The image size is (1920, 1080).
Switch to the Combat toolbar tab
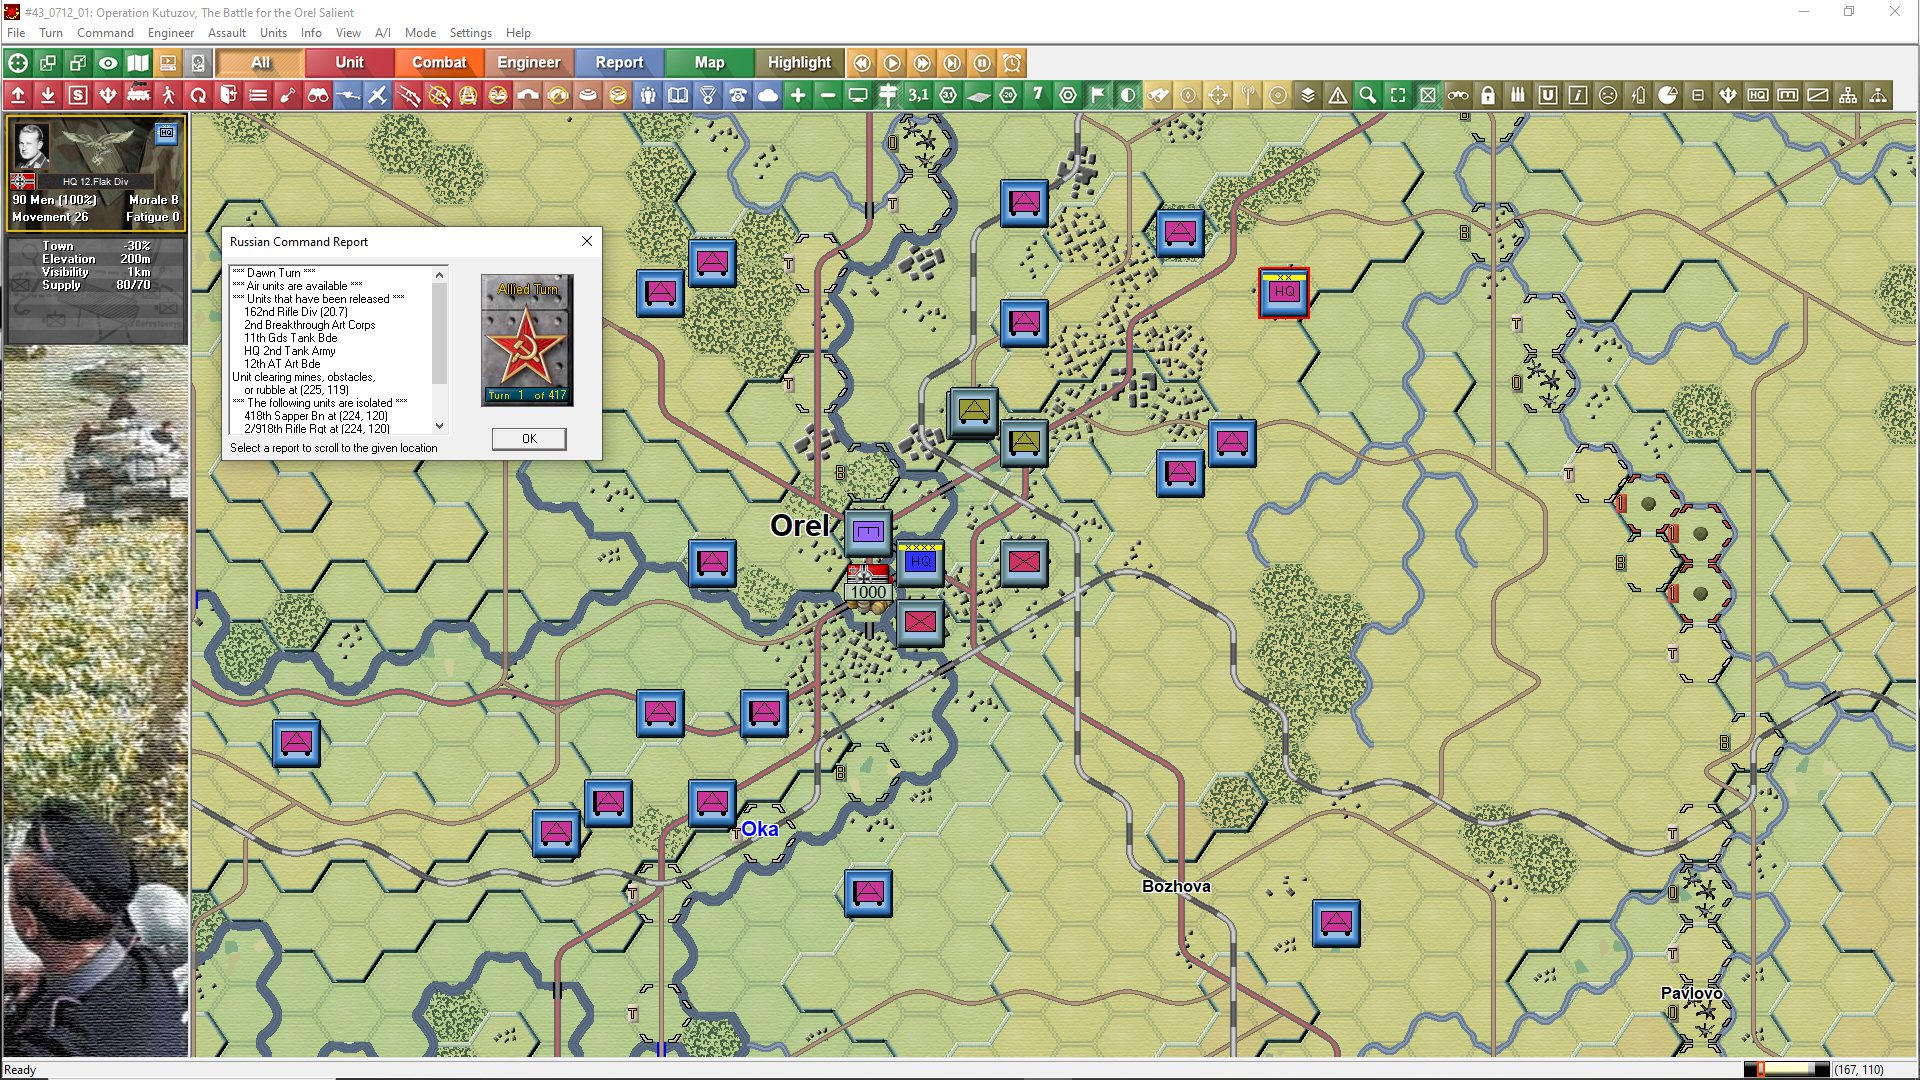click(439, 62)
